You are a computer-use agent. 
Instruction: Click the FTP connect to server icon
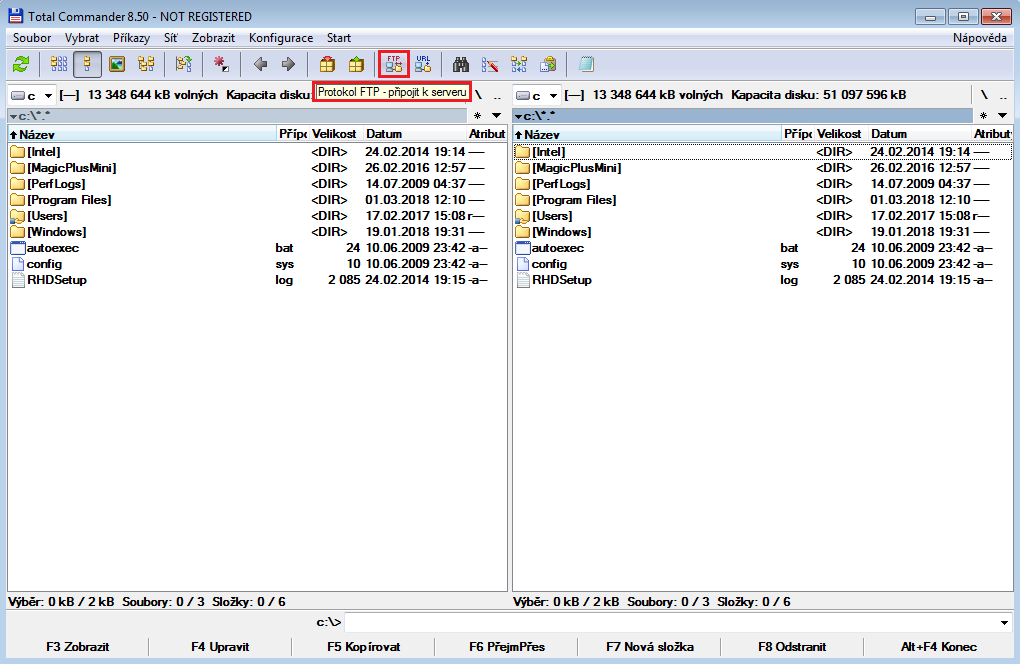coord(393,65)
